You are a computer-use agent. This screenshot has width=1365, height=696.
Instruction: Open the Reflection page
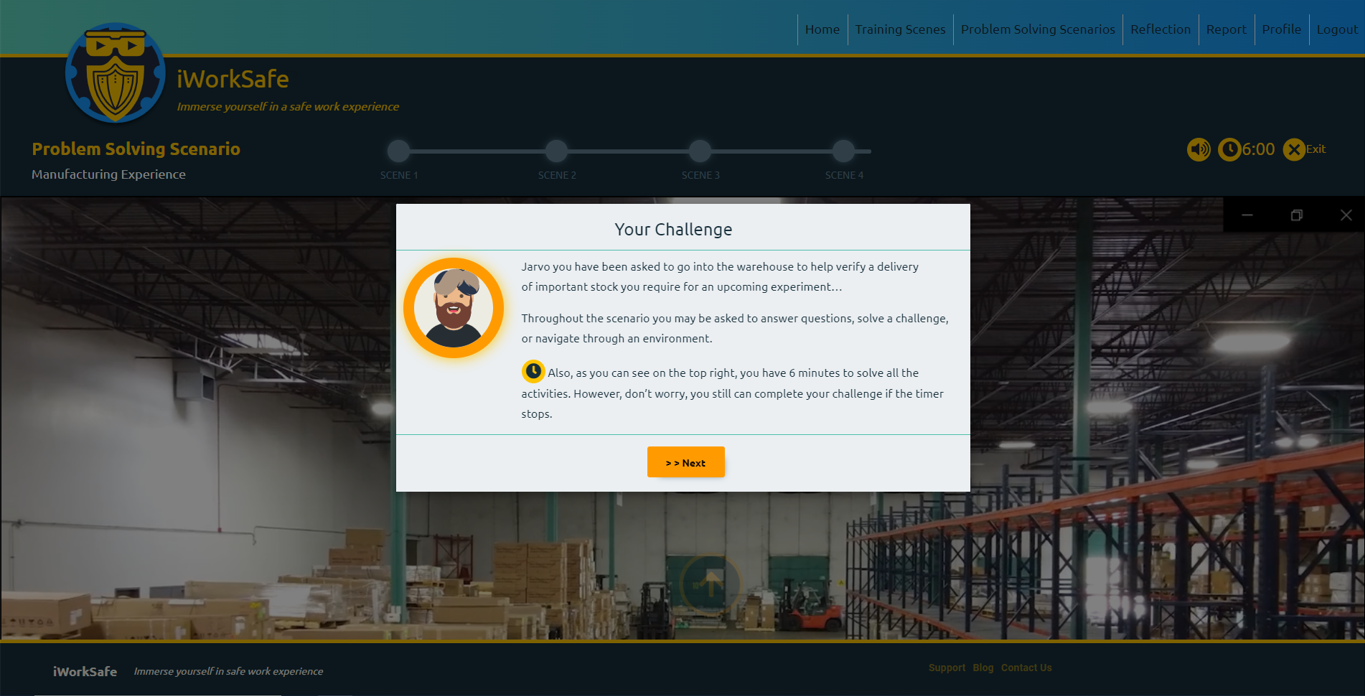point(1160,29)
